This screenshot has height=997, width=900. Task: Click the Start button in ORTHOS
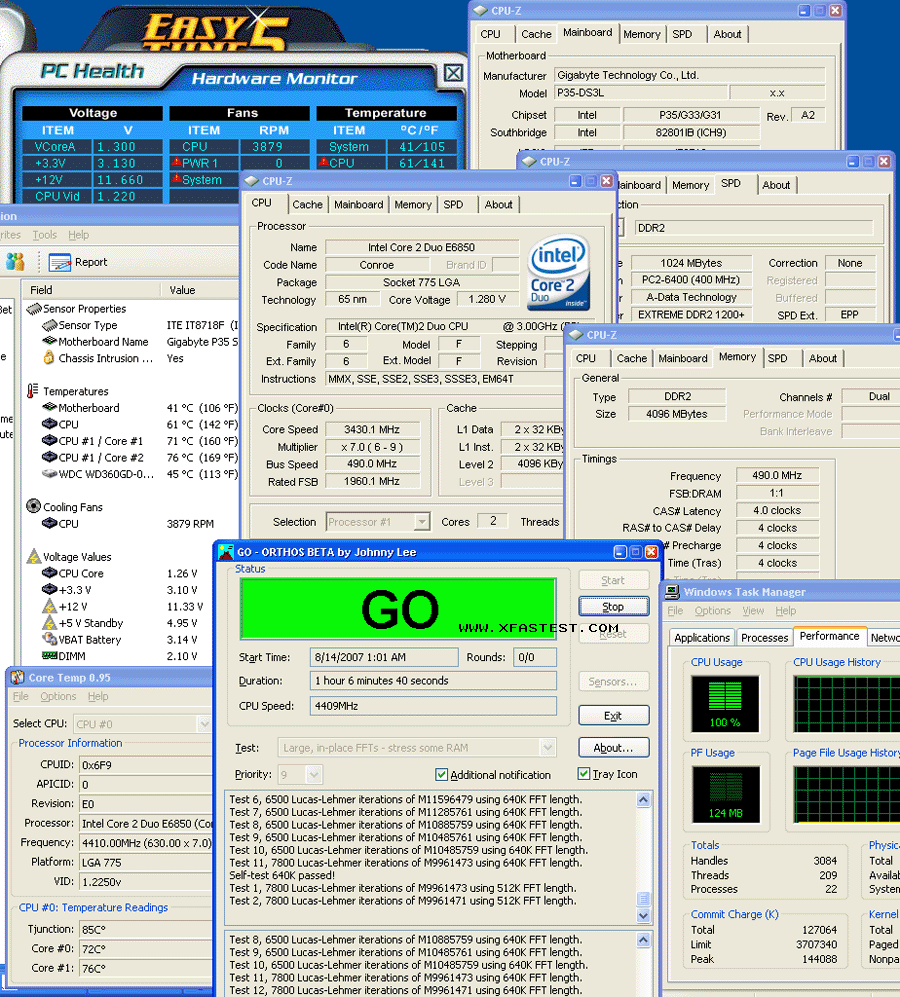(614, 580)
